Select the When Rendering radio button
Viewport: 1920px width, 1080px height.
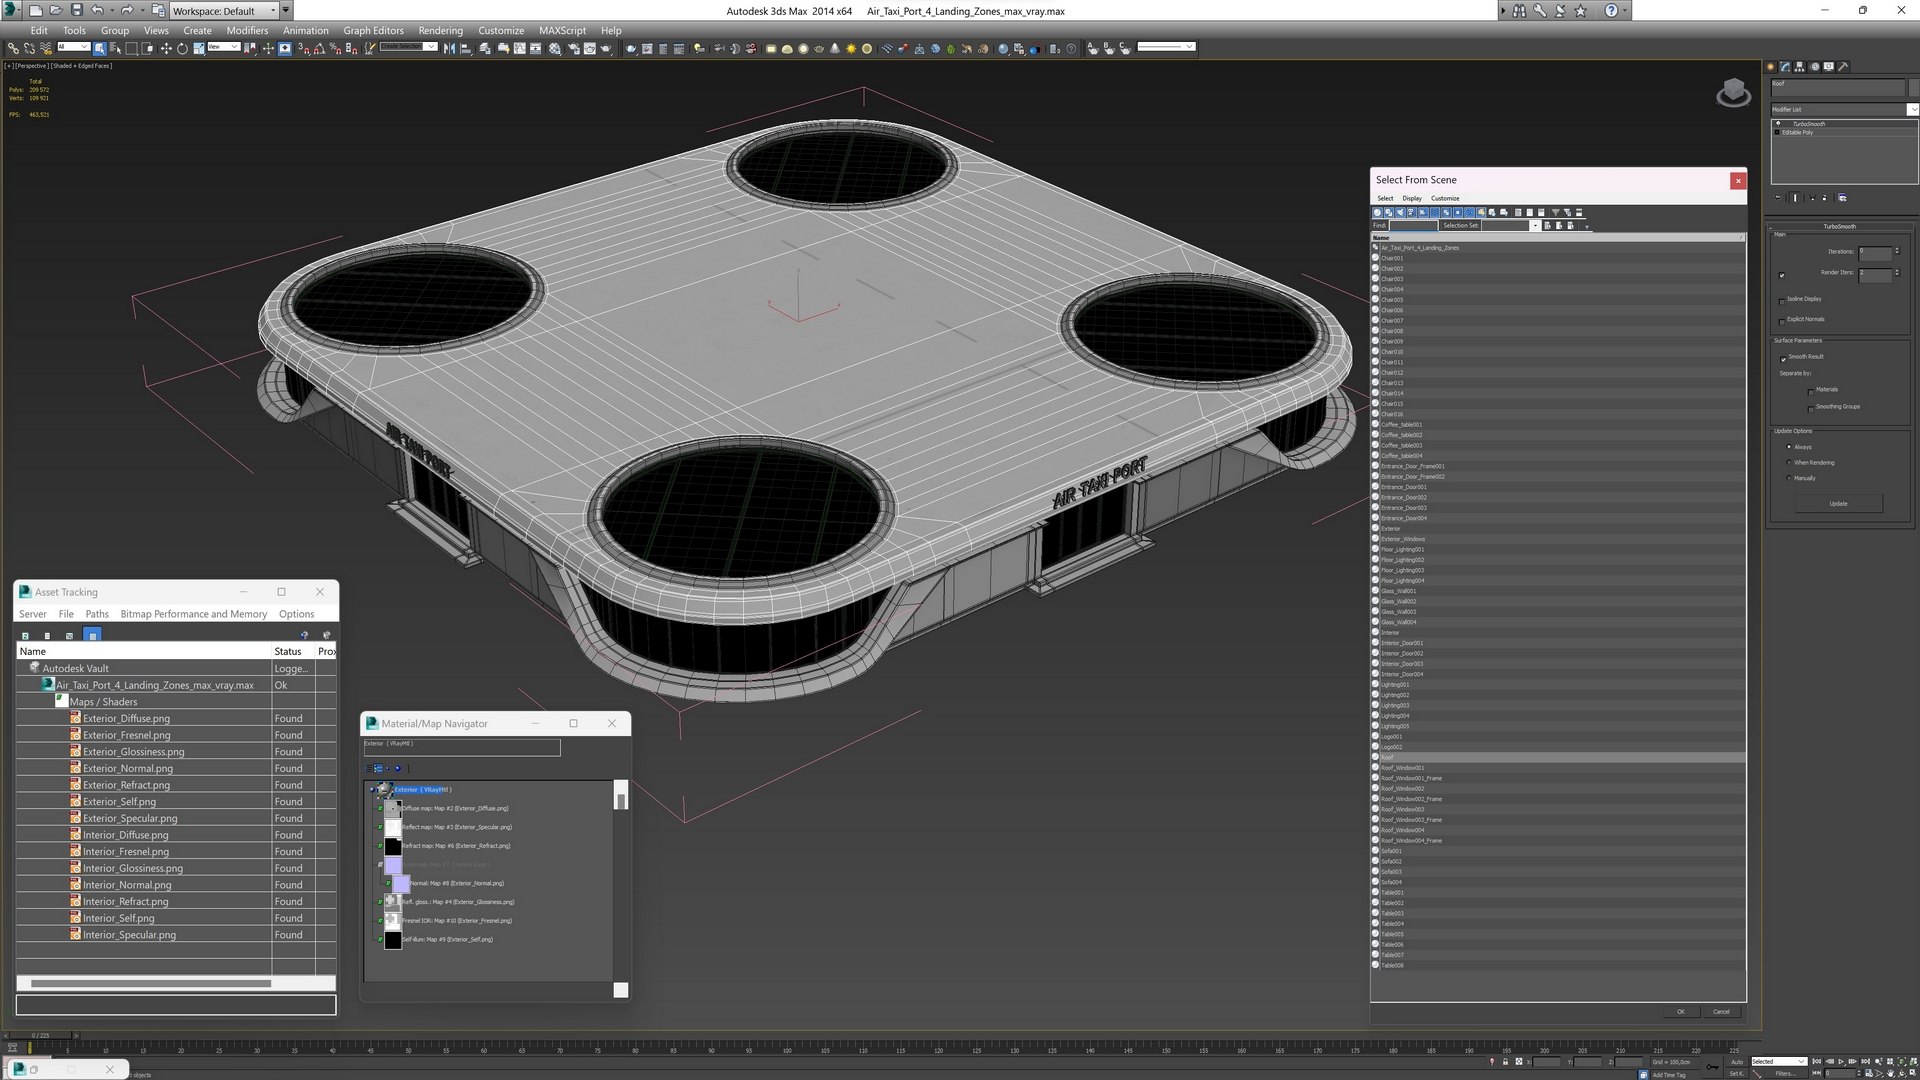[1789, 462]
